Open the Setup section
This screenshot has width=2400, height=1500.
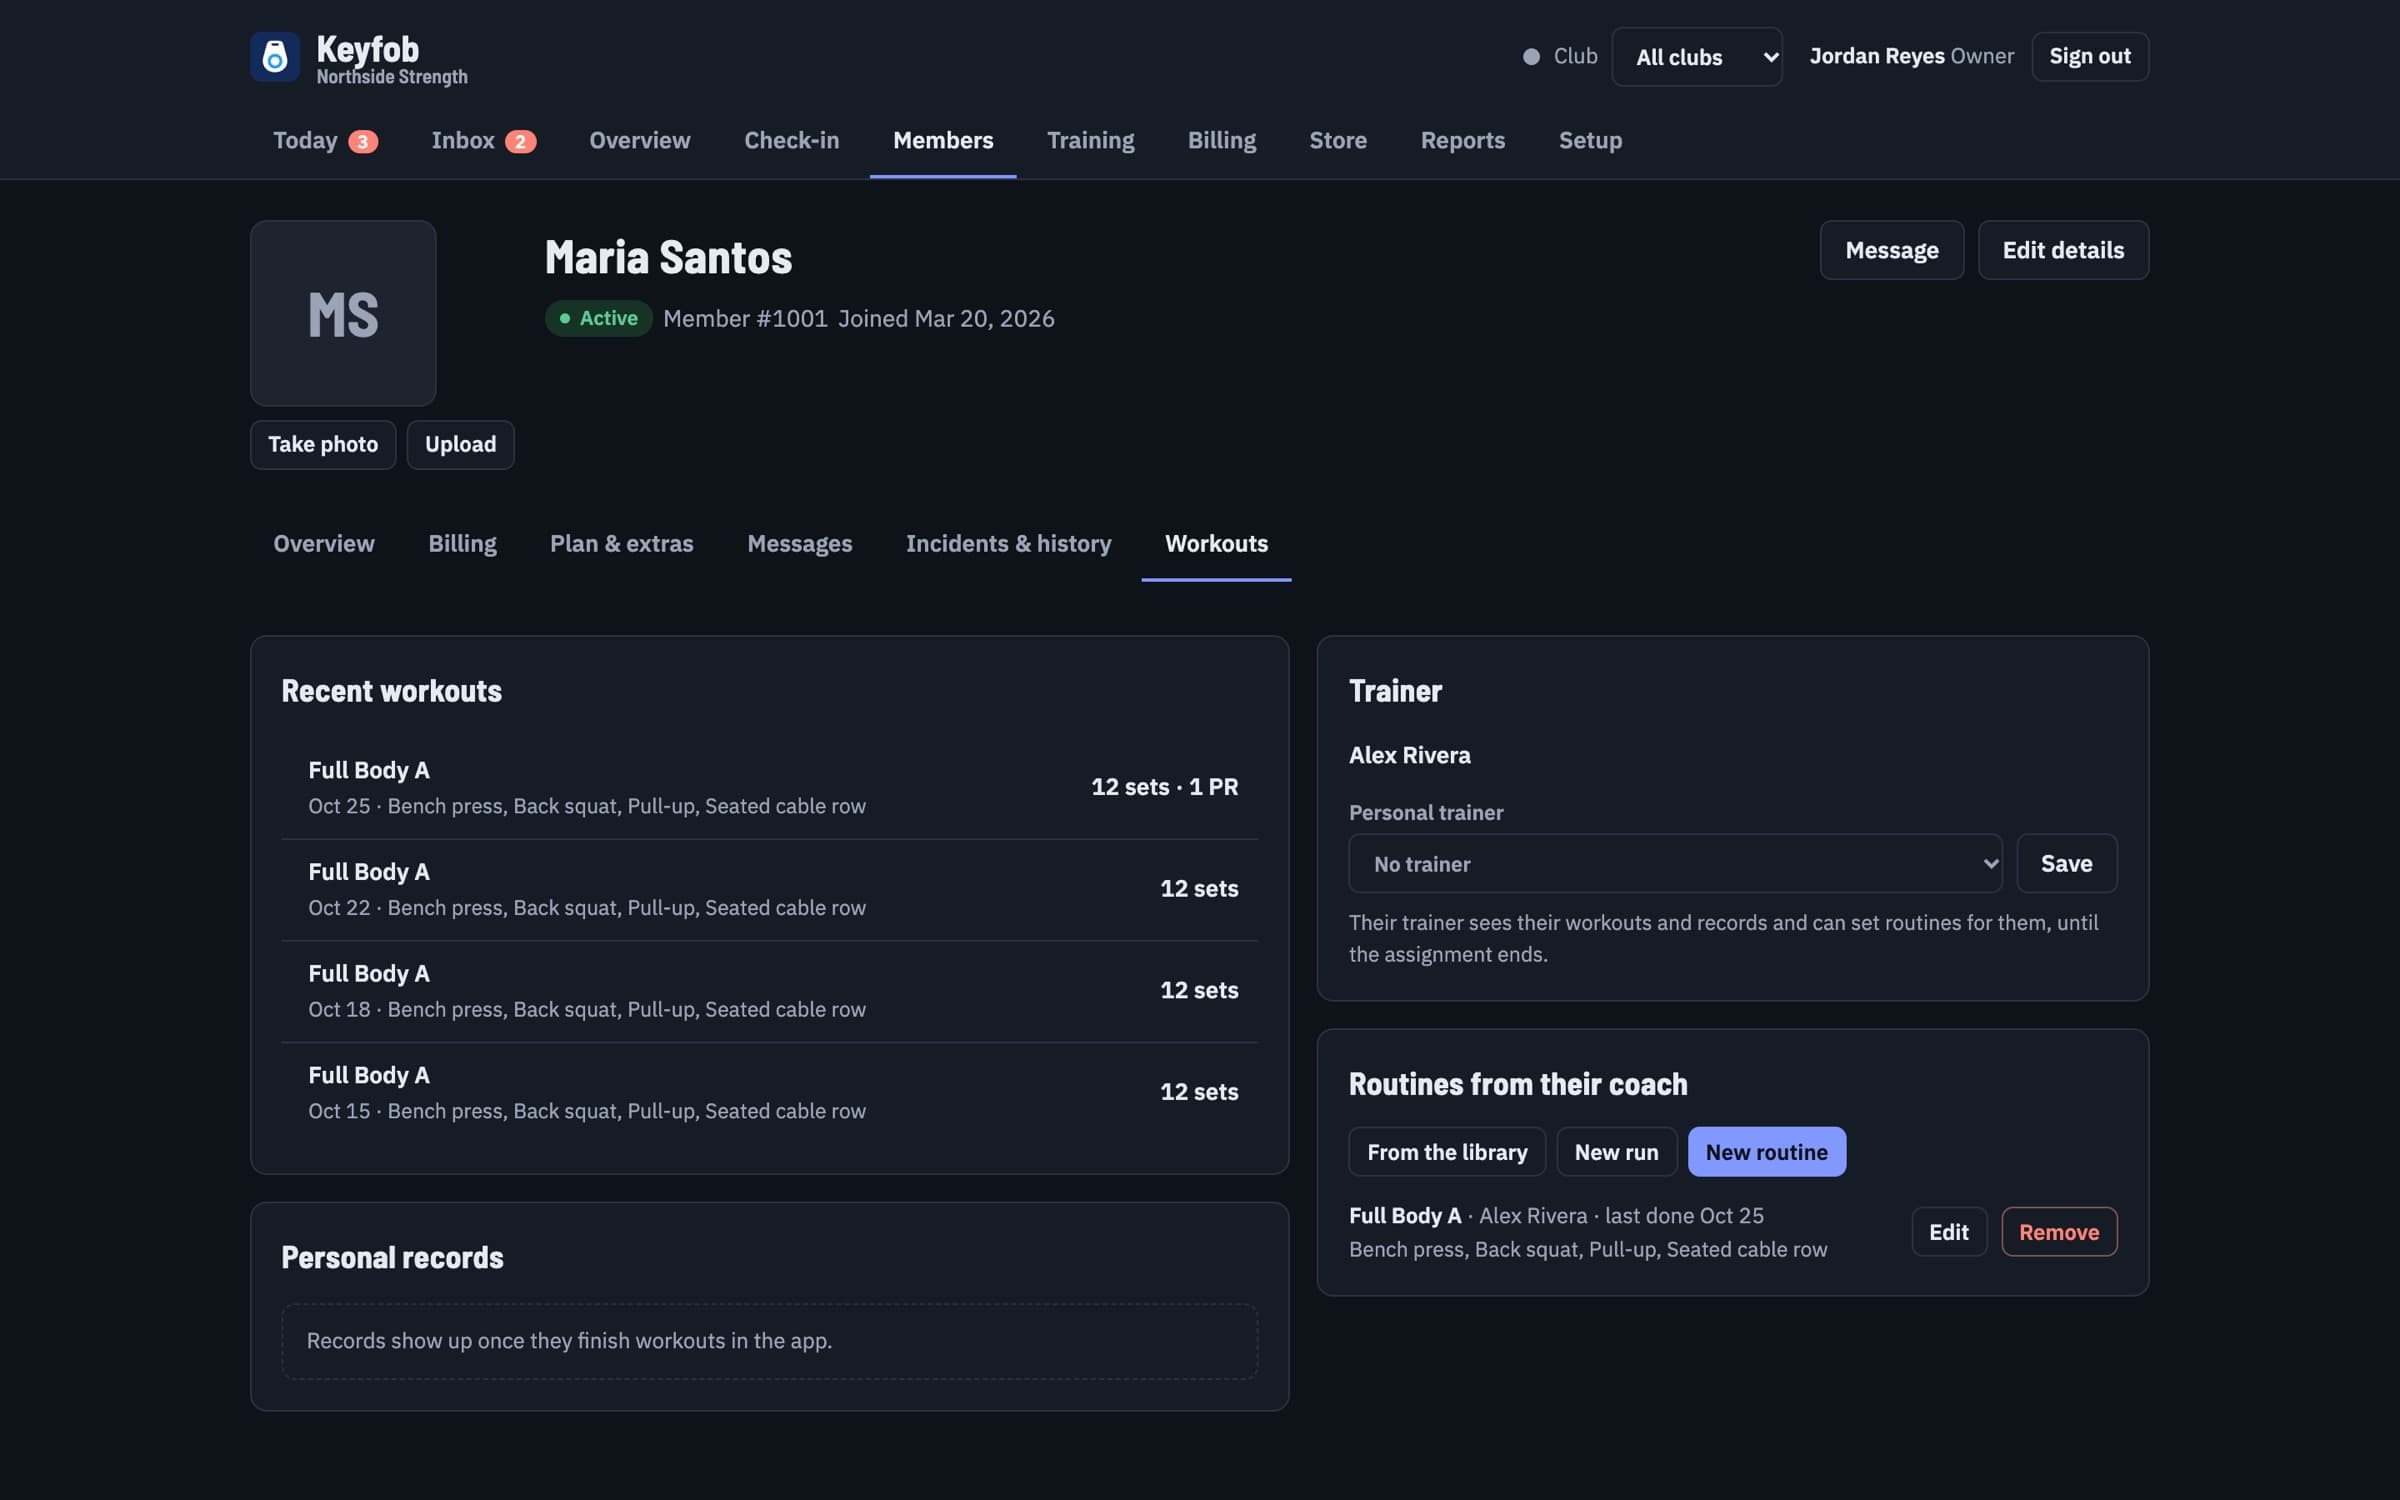tap(1590, 140)
